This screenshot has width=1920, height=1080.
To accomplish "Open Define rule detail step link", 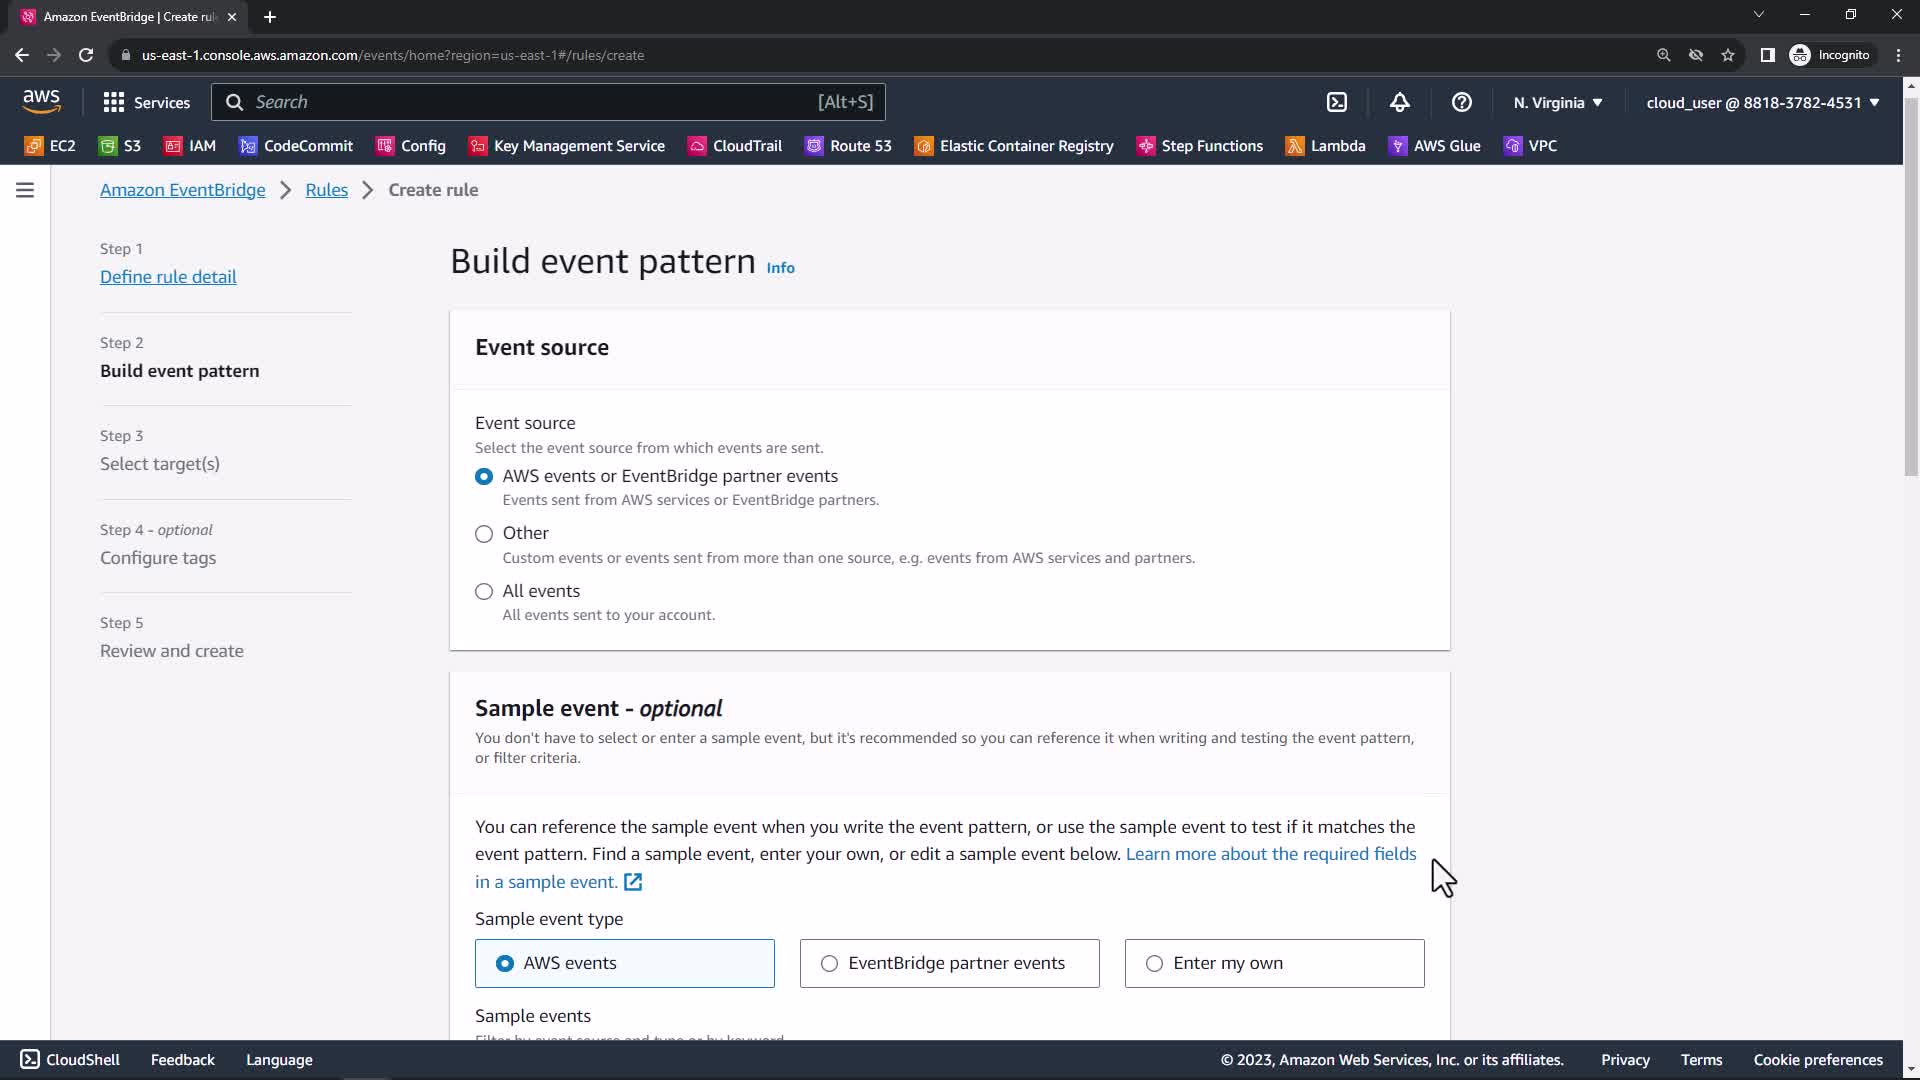I will (168, 277).
